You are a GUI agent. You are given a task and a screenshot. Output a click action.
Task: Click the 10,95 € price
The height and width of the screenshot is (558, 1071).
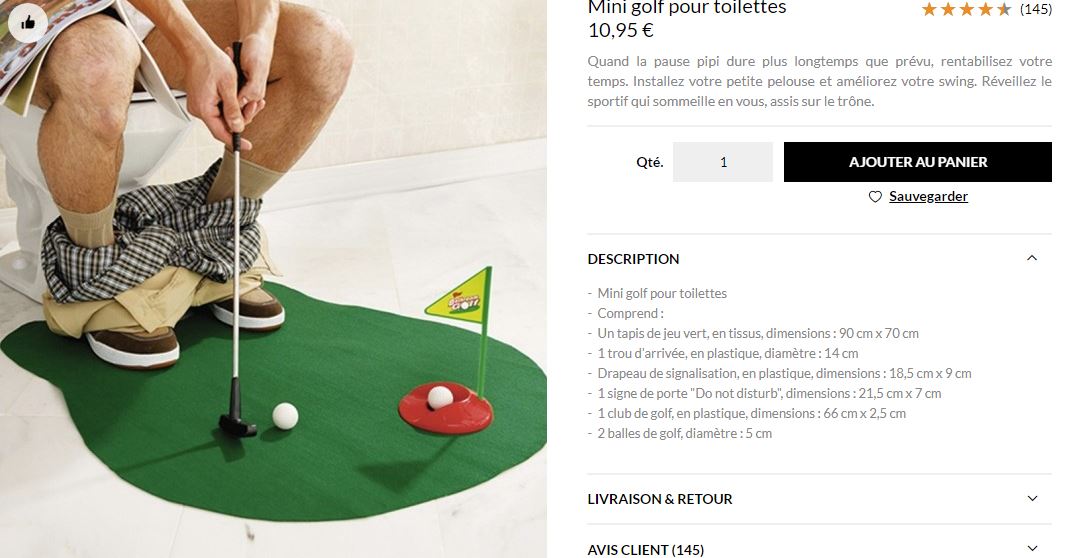620,31
